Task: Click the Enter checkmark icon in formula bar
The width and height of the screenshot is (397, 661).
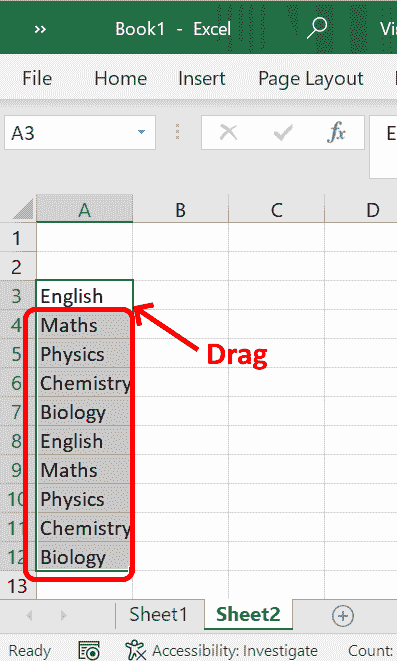Action: [x=283, y=133]
